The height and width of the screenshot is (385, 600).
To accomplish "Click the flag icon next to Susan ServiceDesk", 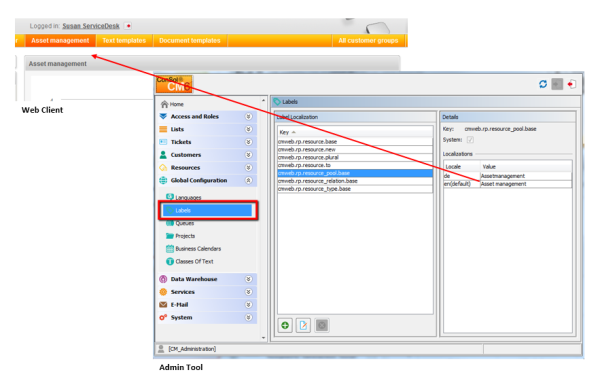I will (x=129, y=26).
